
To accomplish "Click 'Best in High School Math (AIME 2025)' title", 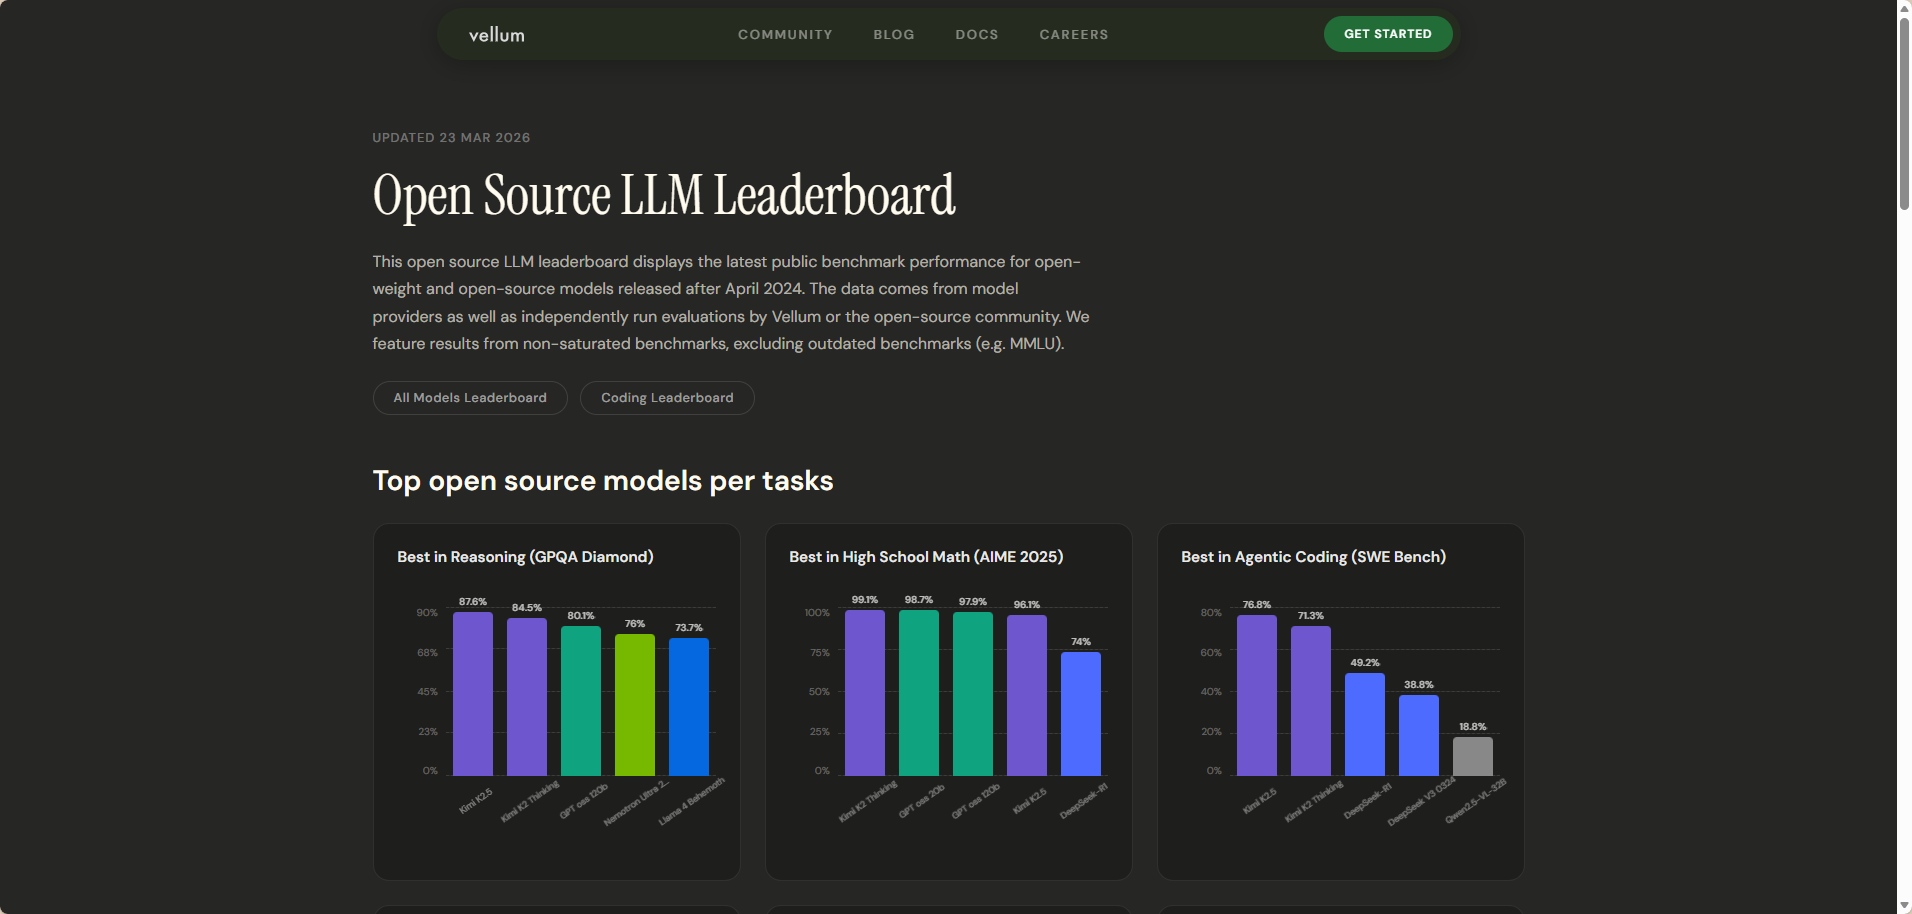I will pyautogui.click(x=926, y=557).
